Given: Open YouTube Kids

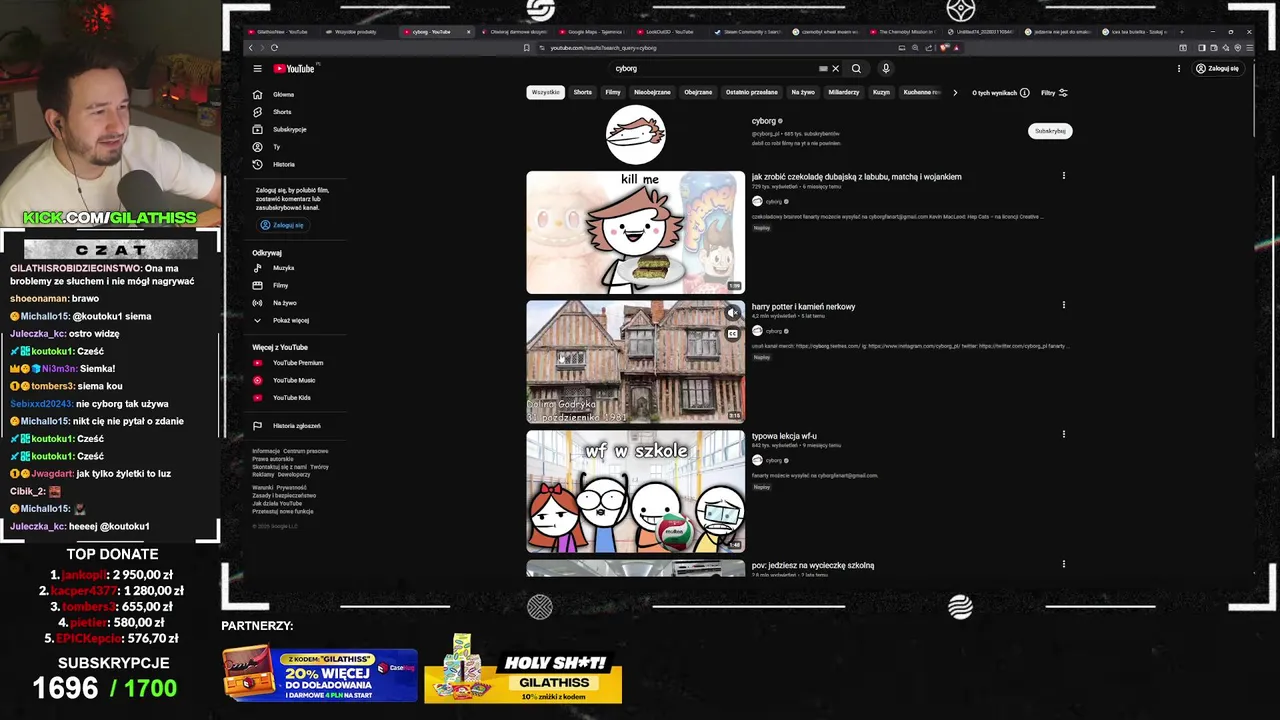Looking at the screenshot, I should (x=291, y=398).
